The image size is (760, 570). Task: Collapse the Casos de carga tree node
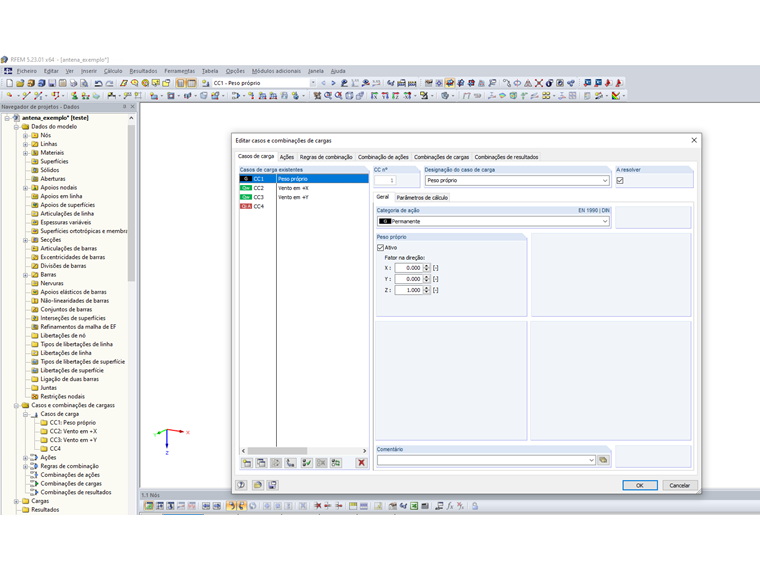click(26, 414)
